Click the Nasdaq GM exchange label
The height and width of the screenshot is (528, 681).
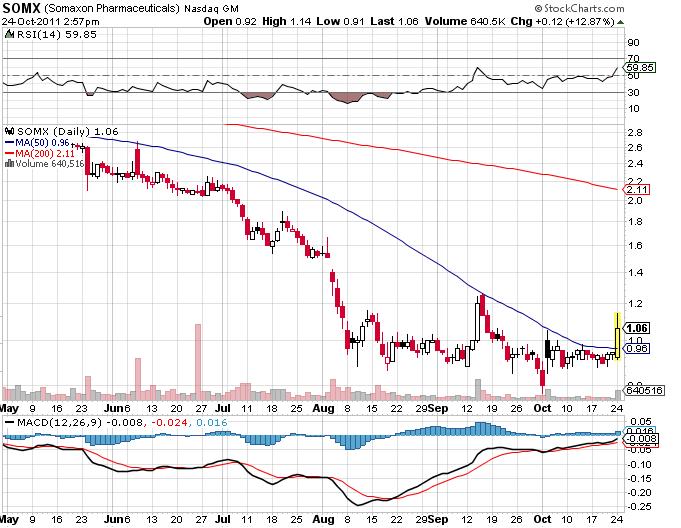(211, 9)
